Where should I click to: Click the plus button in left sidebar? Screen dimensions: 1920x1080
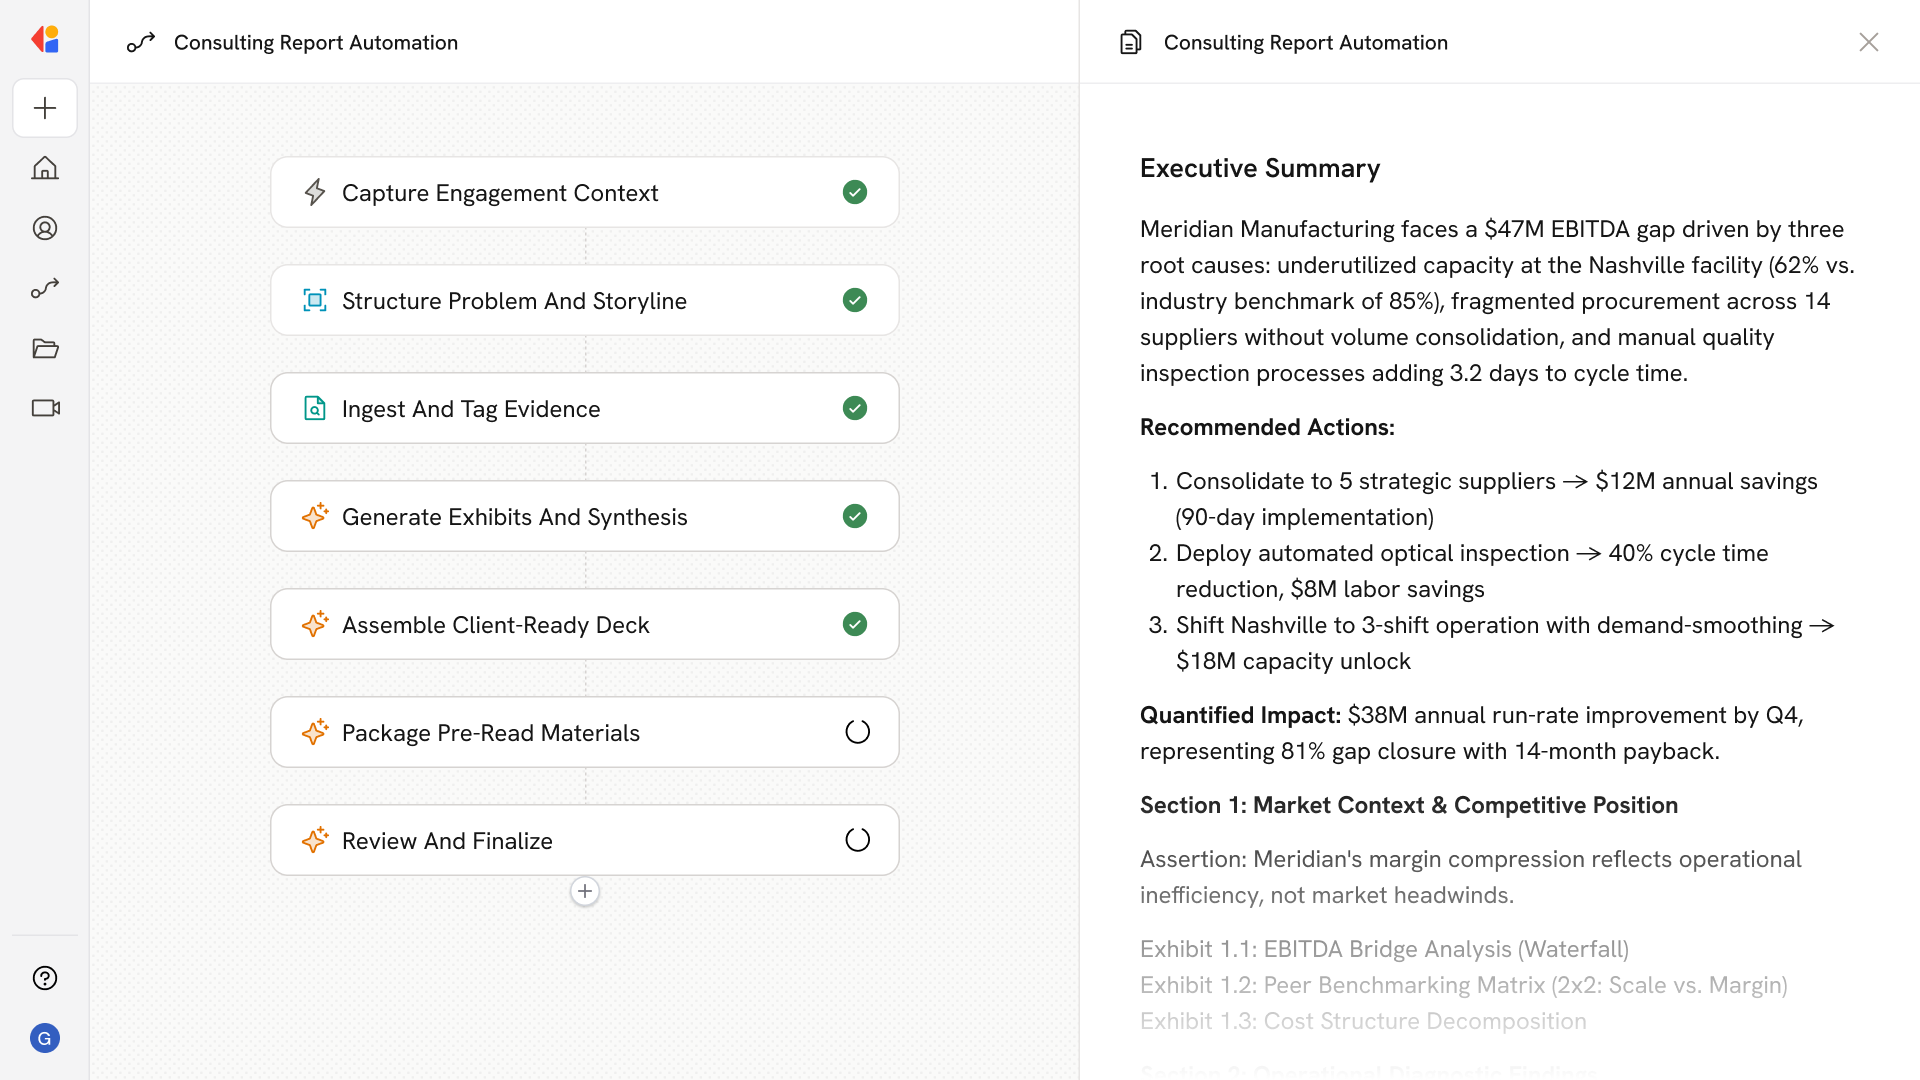tap(45, 108)
